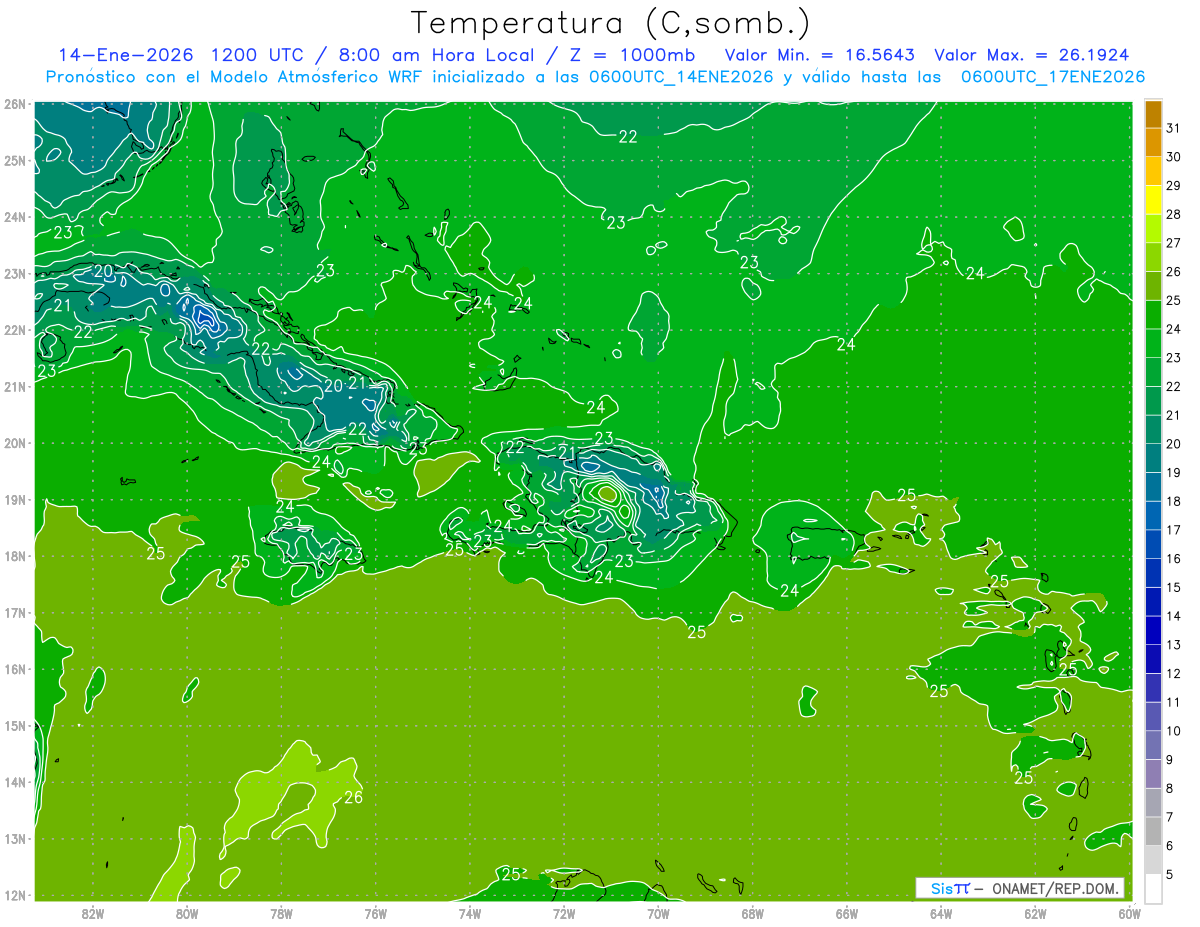This screenshot has height=927, width=1200.
Task: Select the "28" value on the color legend
Action: click(1173, 214)
